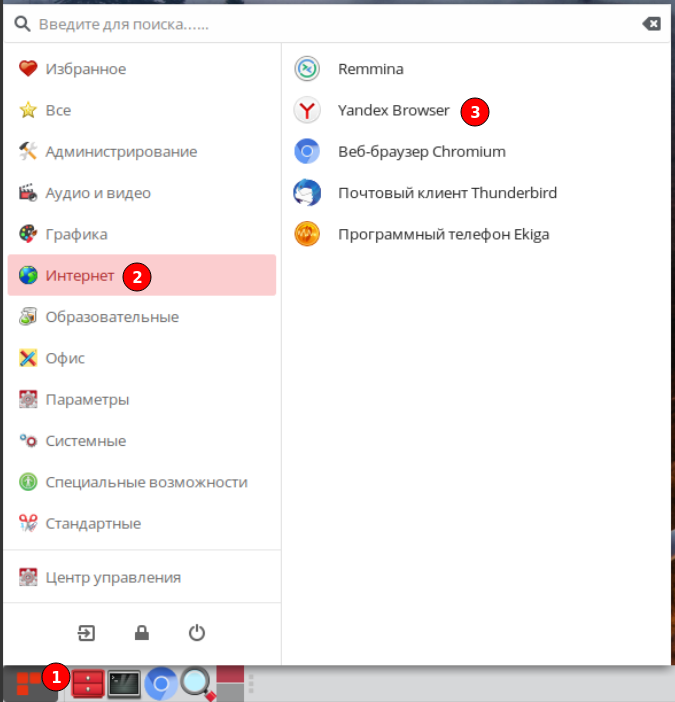Click the power off icon
The image size is (675, 702).
[197, 633]
